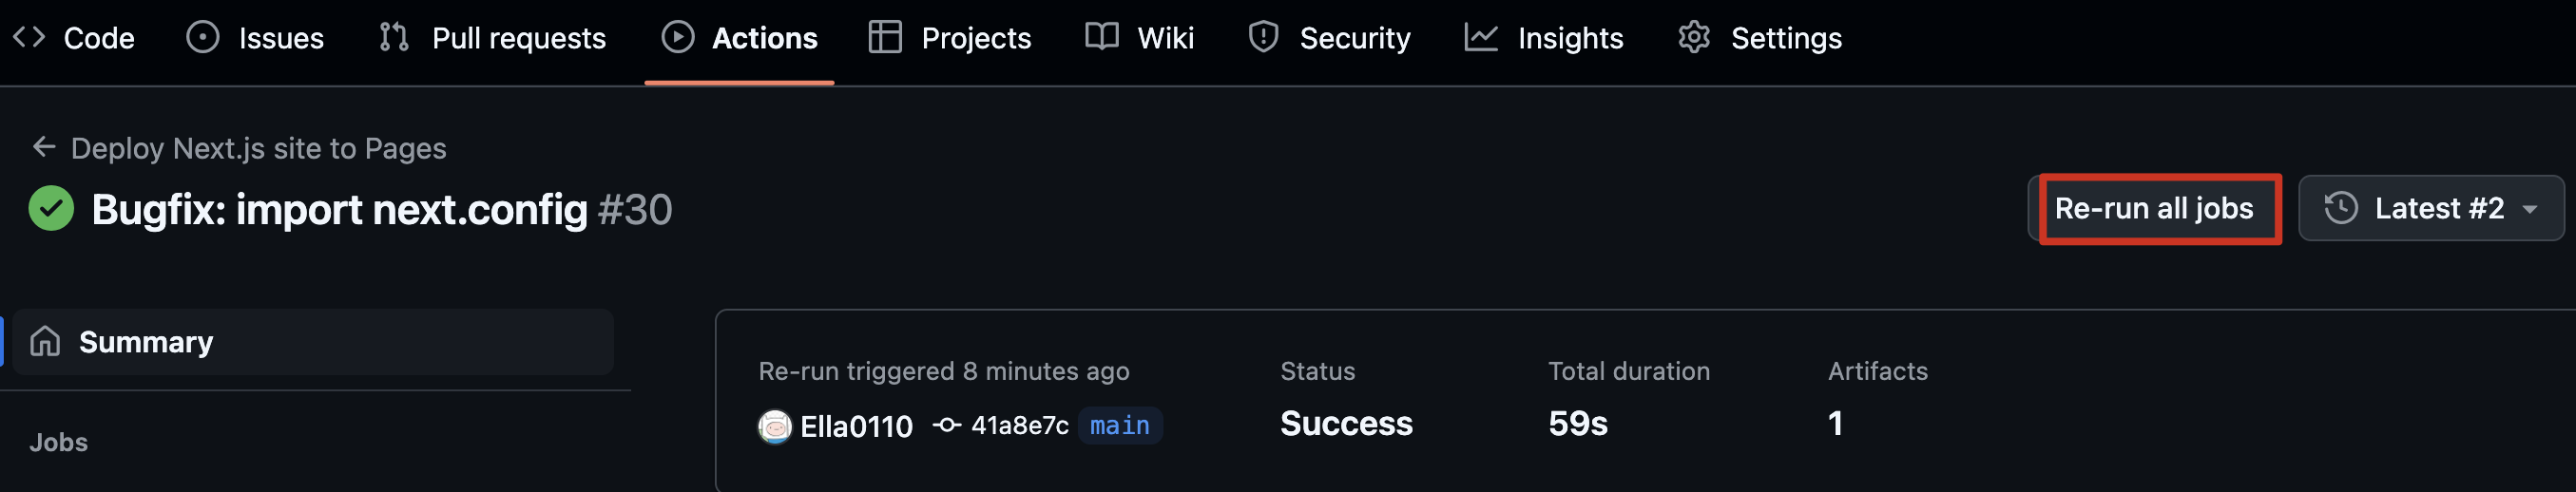This screenshot has width=2576, height=492.
Task: Switch to the Insights tab
Action: pos(1570,38)
